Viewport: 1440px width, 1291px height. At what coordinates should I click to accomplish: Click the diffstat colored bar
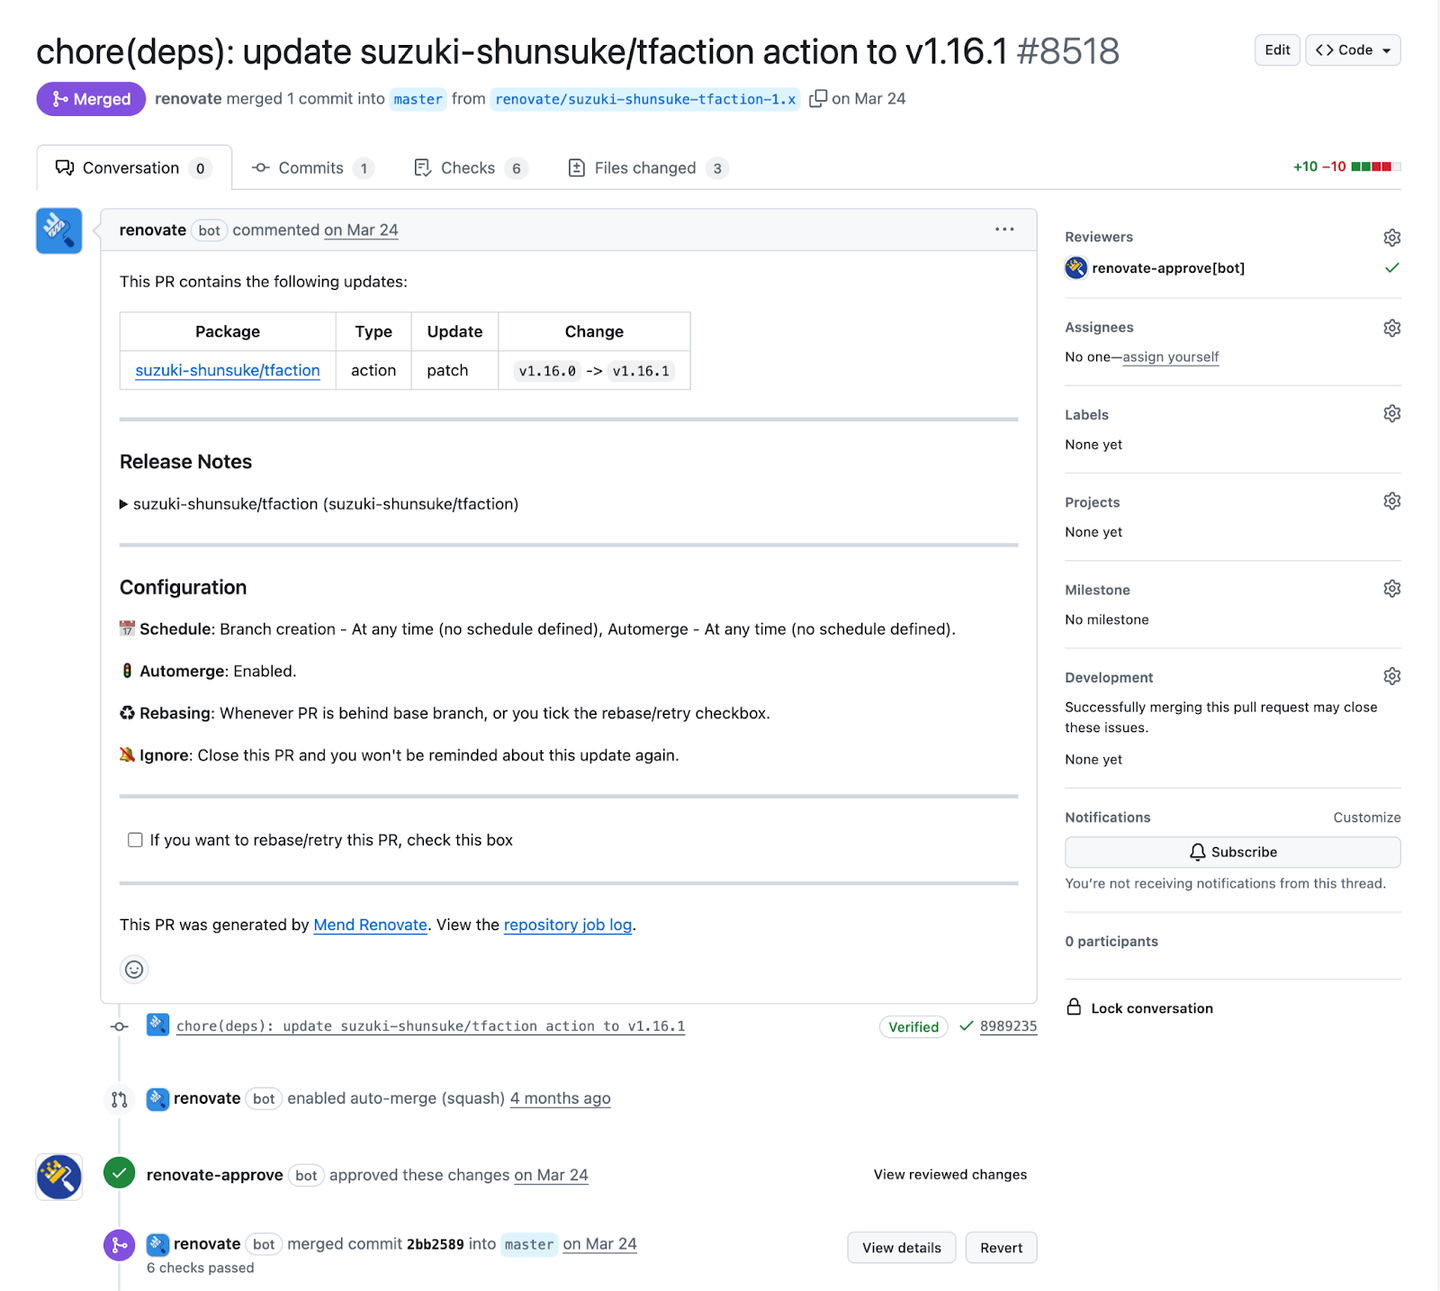click(1375, 167)
